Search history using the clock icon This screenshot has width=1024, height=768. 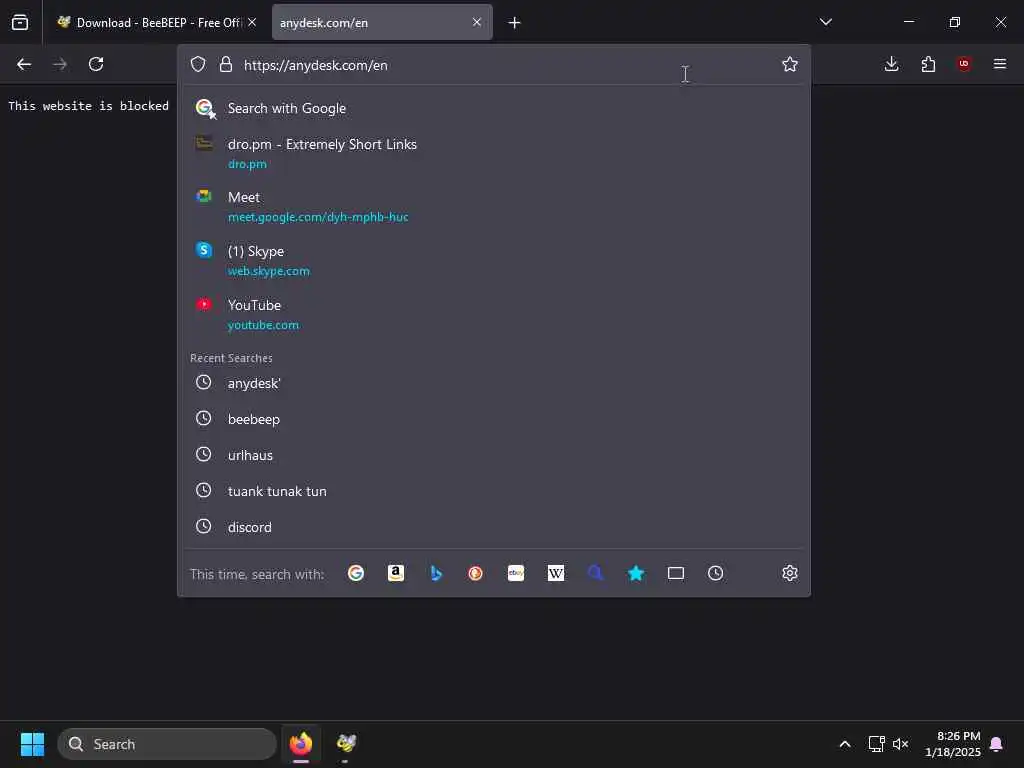tap(716, 573)
